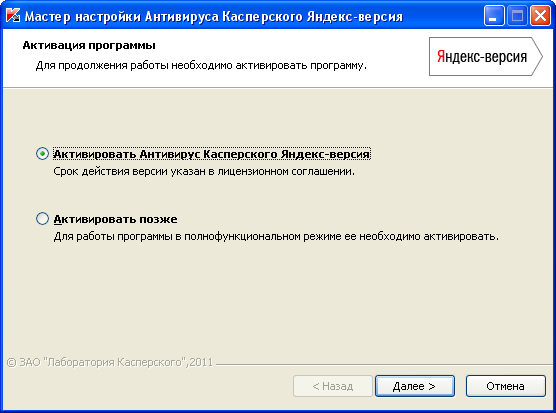Proceed with the Далее > button

[415, 386]
